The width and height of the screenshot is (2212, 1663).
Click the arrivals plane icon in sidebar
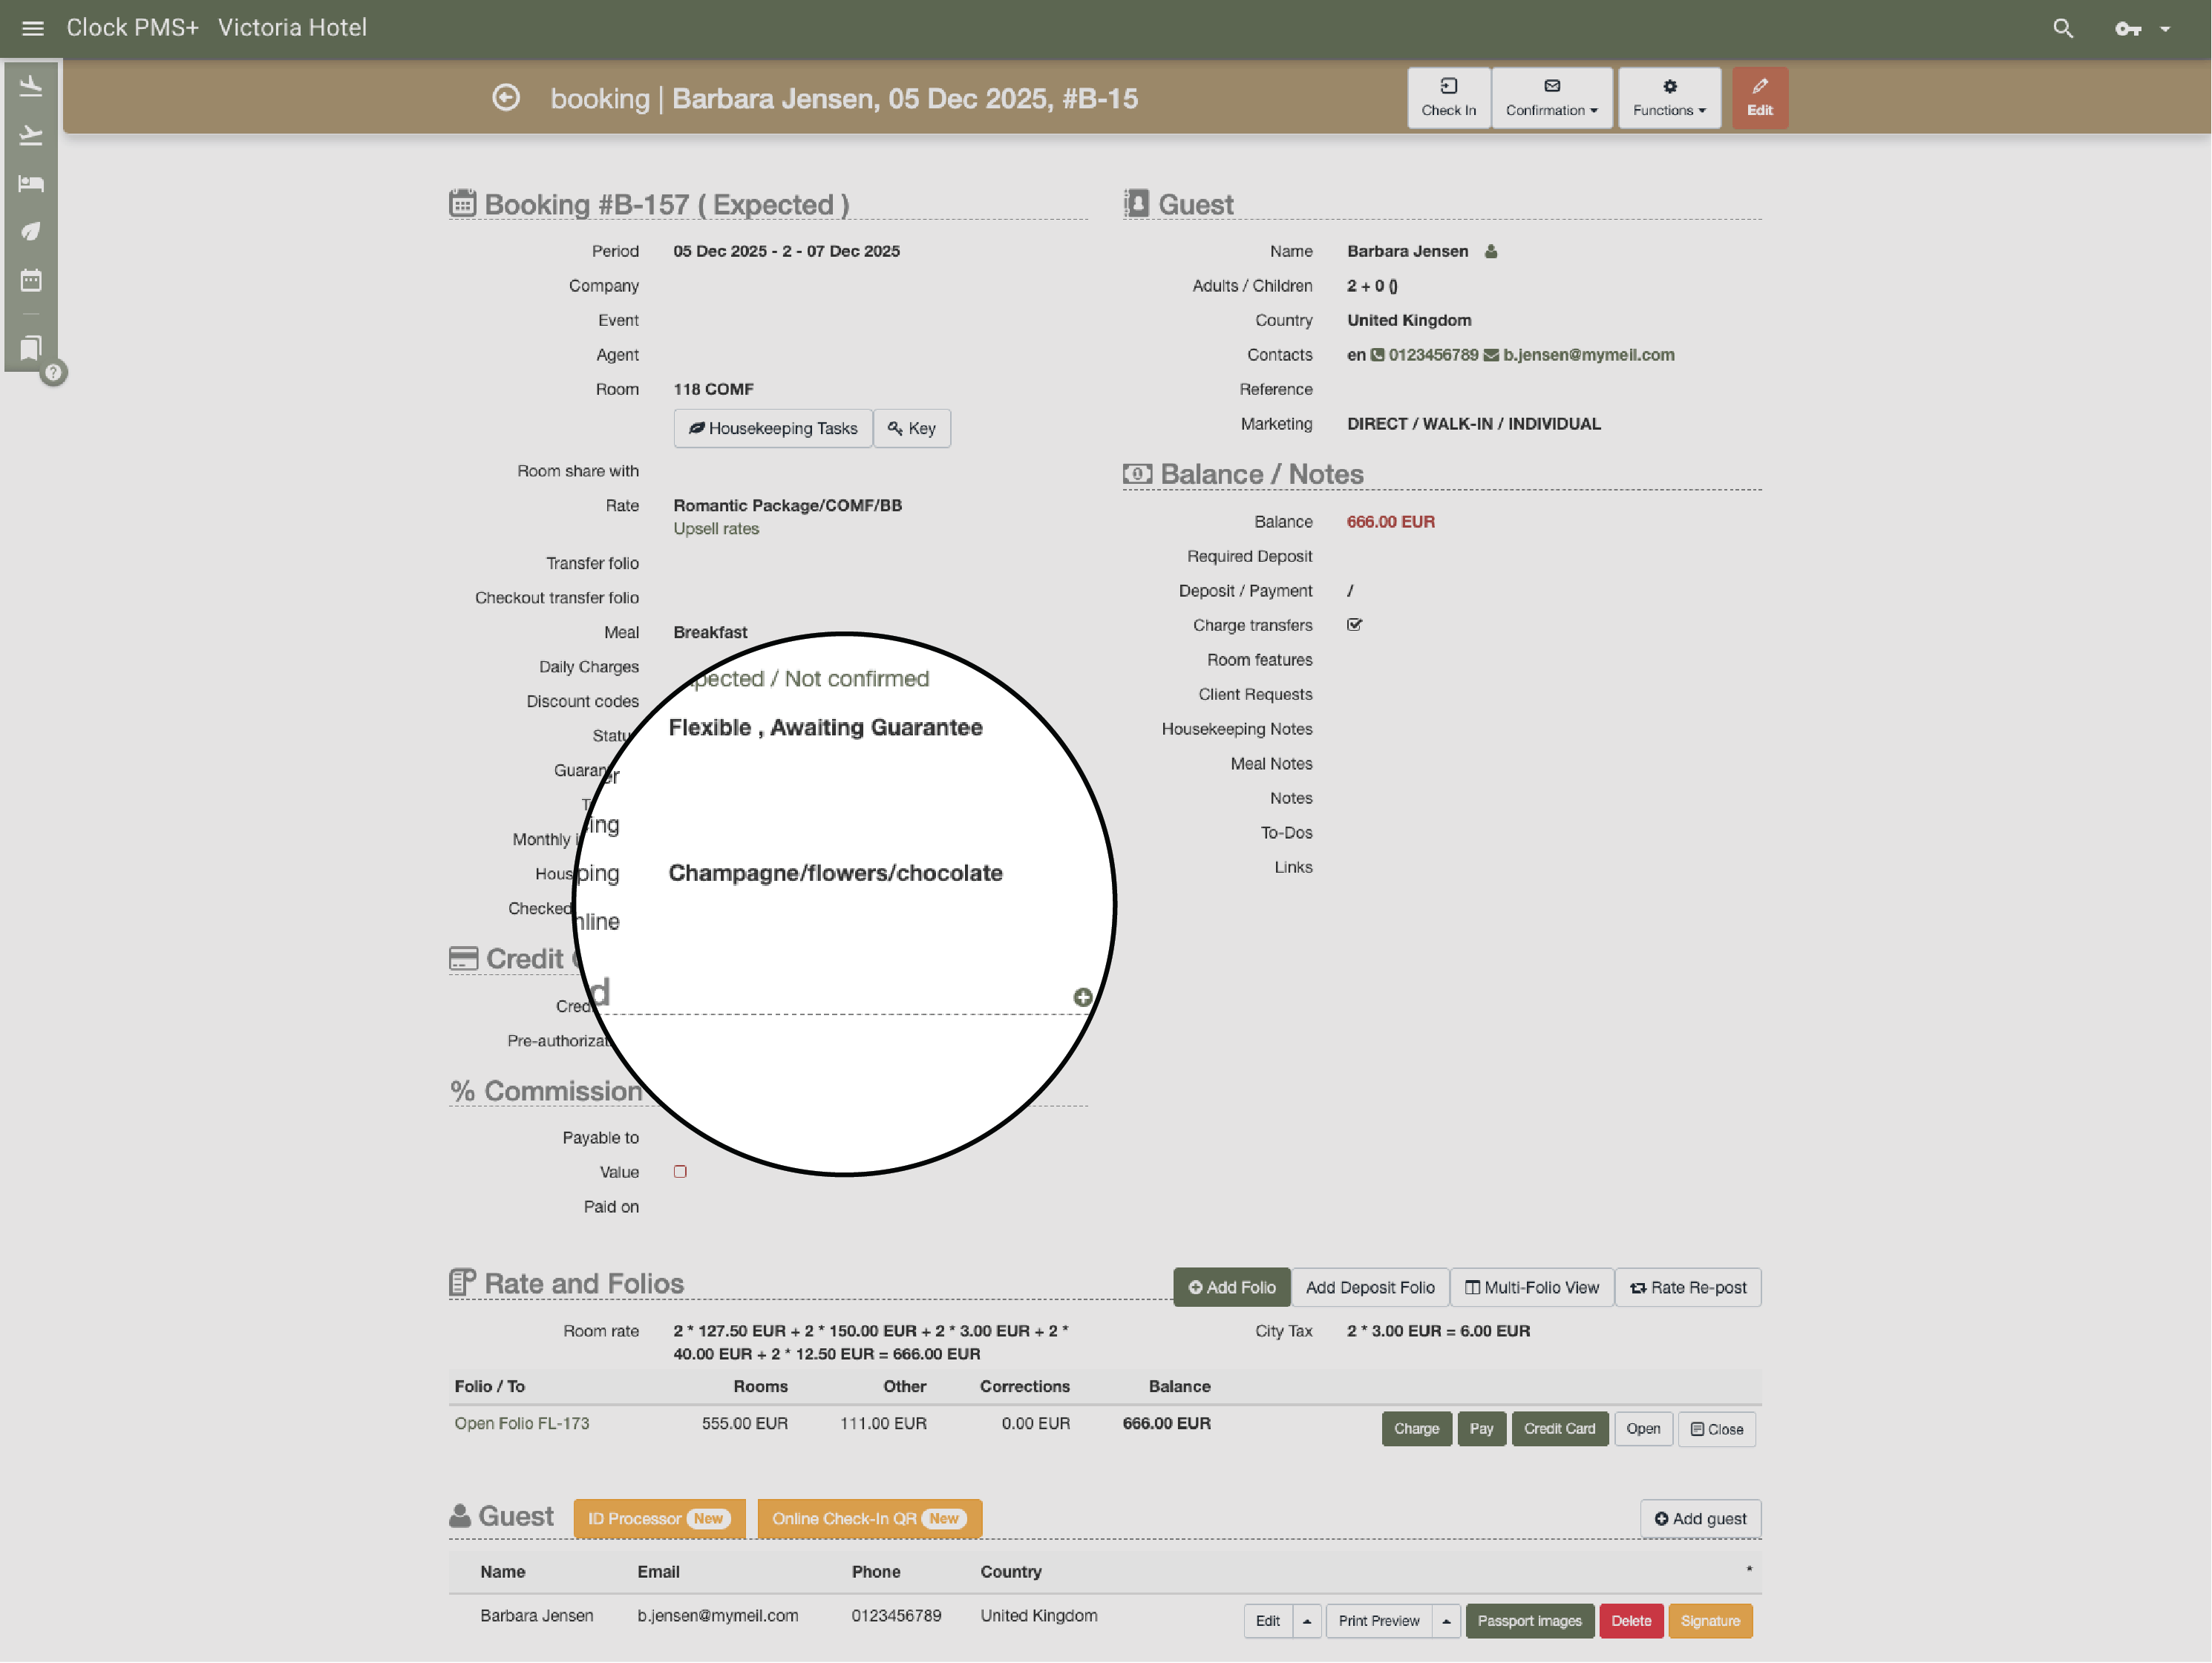[31, 86]
